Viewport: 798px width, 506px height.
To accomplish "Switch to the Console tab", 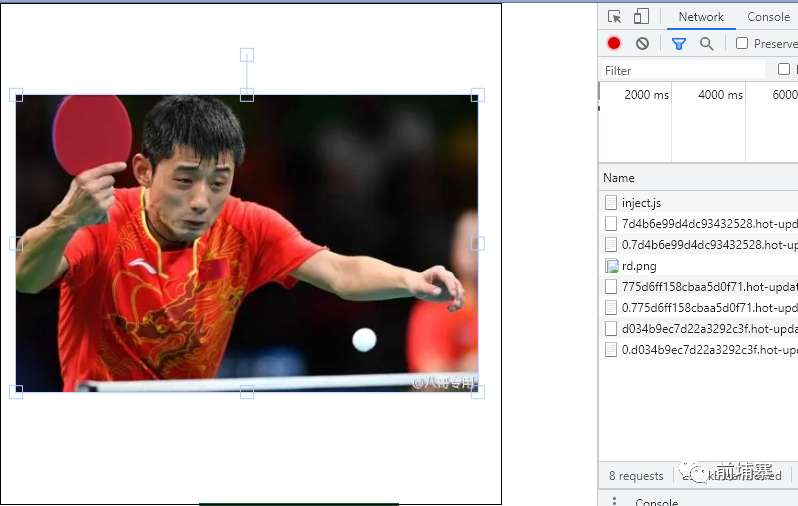I will pyautogui.click(x=768, y=17).
